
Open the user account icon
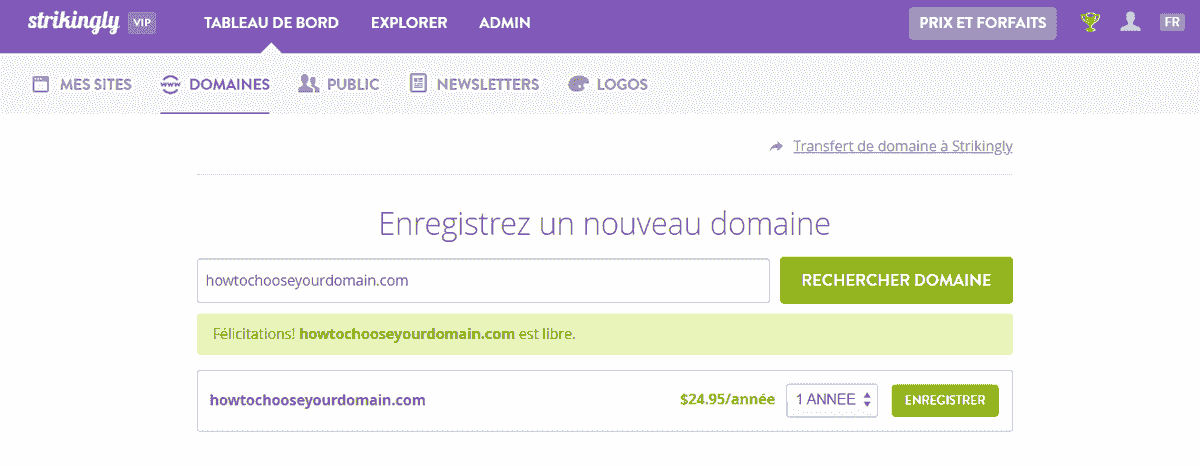point(1131,22)
